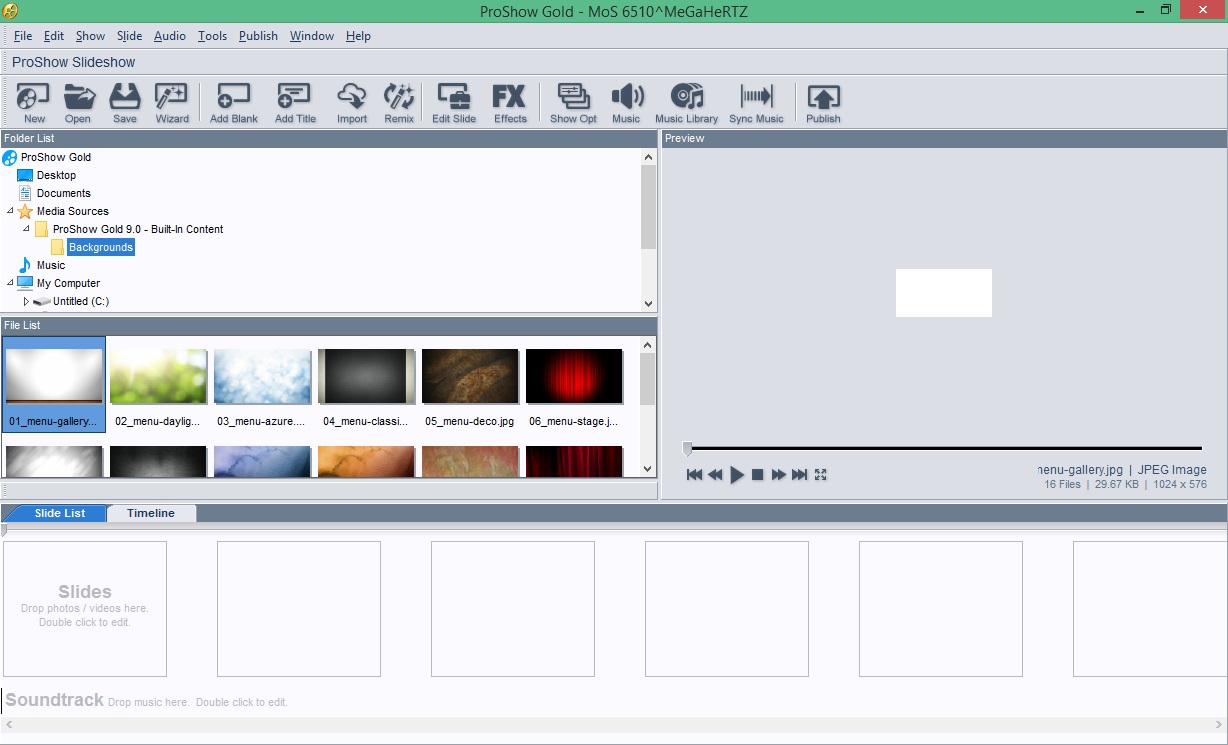Click the Music speaker icon
Image resolution: width=1228 pixels, height=745 pixels.
tap(626, 103)
